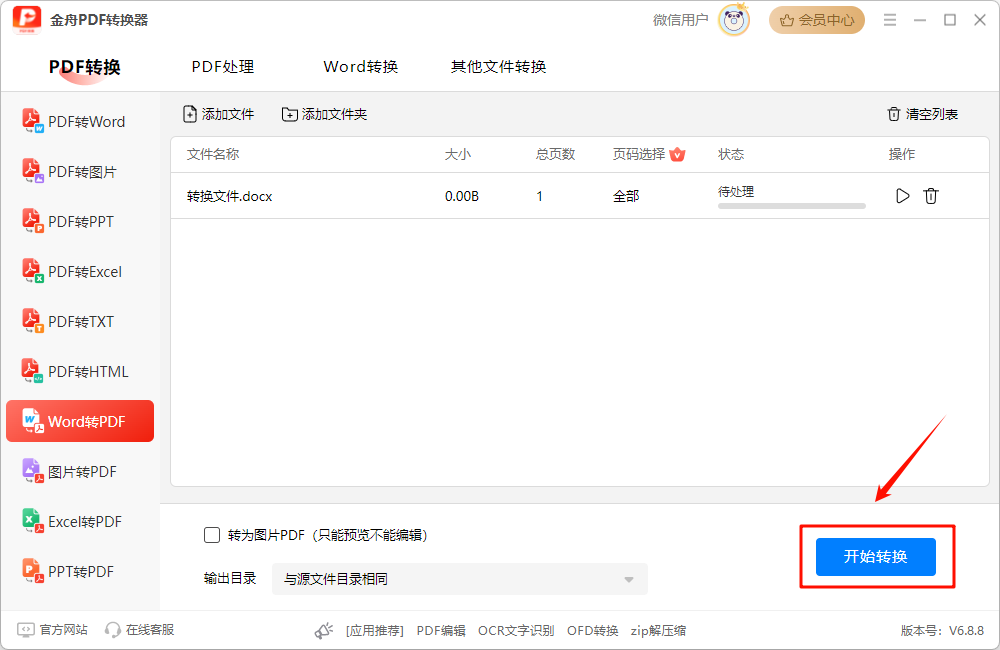The height and width of the screenshot is (650, 1000).
Task: Open PDF编辑 recommended app link
Action: tap(441, 631)
